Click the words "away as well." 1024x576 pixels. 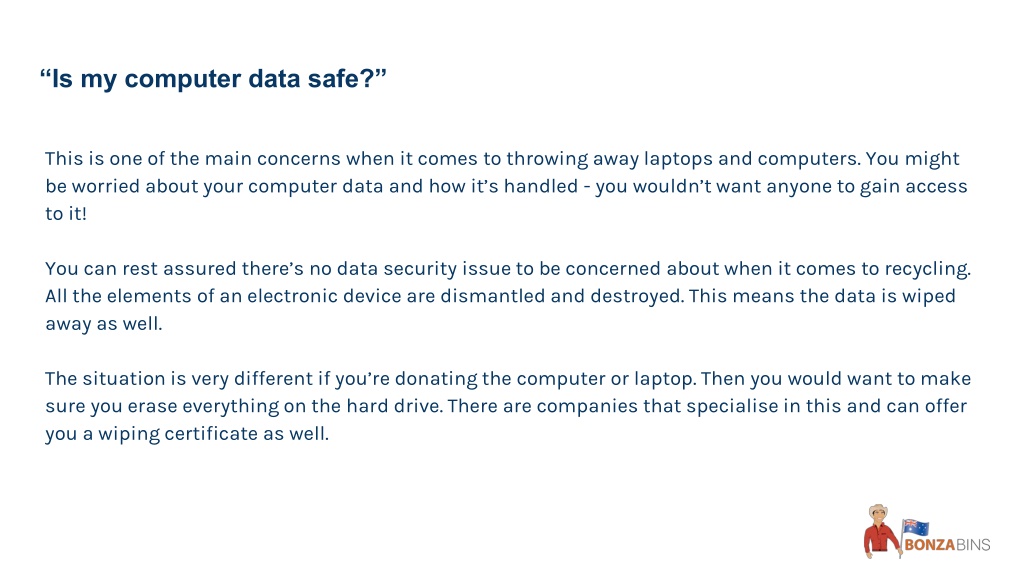(103, 324)
